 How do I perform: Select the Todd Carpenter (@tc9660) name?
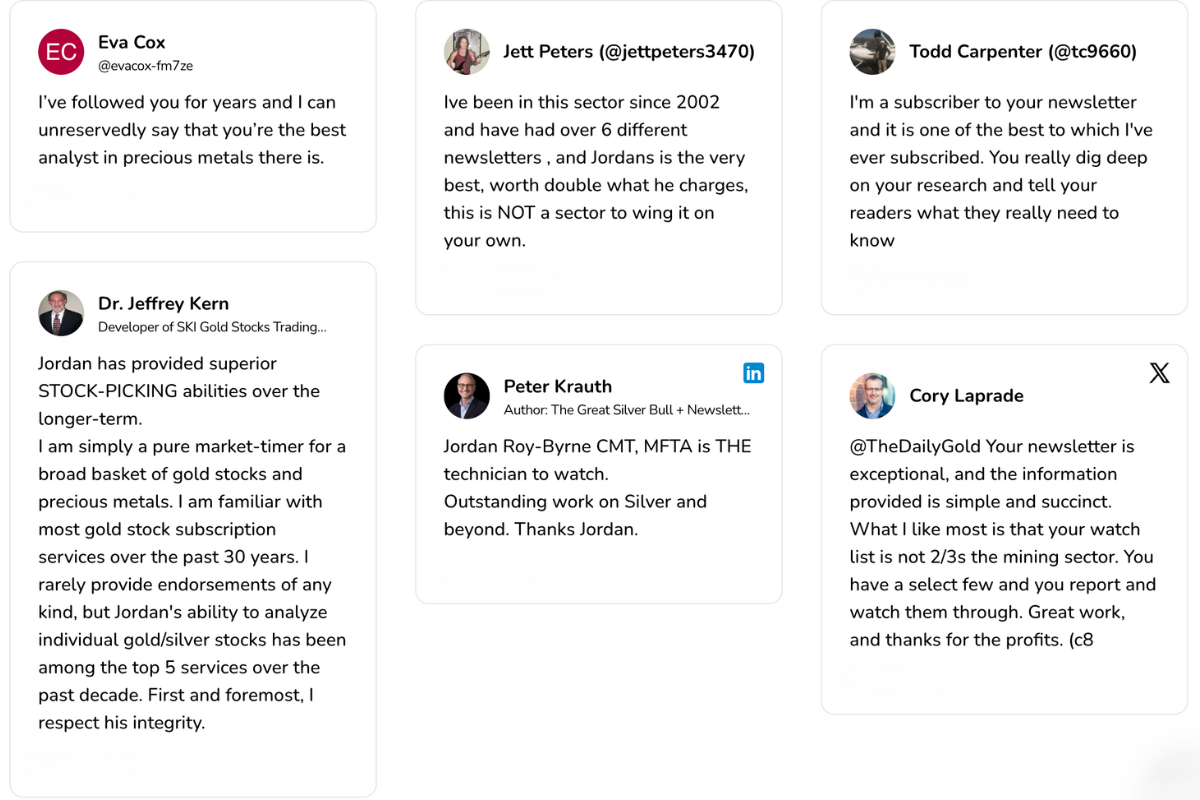[x=1023, y=52]
